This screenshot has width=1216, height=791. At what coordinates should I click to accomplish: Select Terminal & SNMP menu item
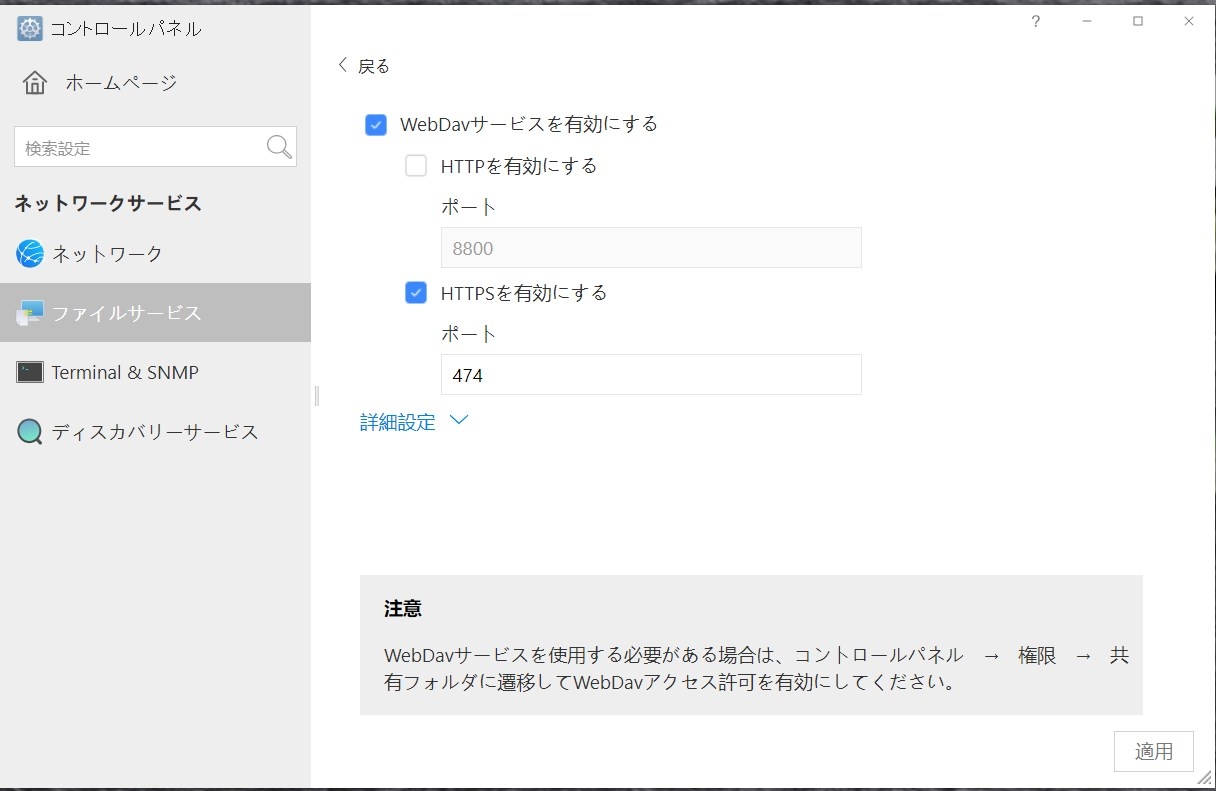(x=125, y=373)
